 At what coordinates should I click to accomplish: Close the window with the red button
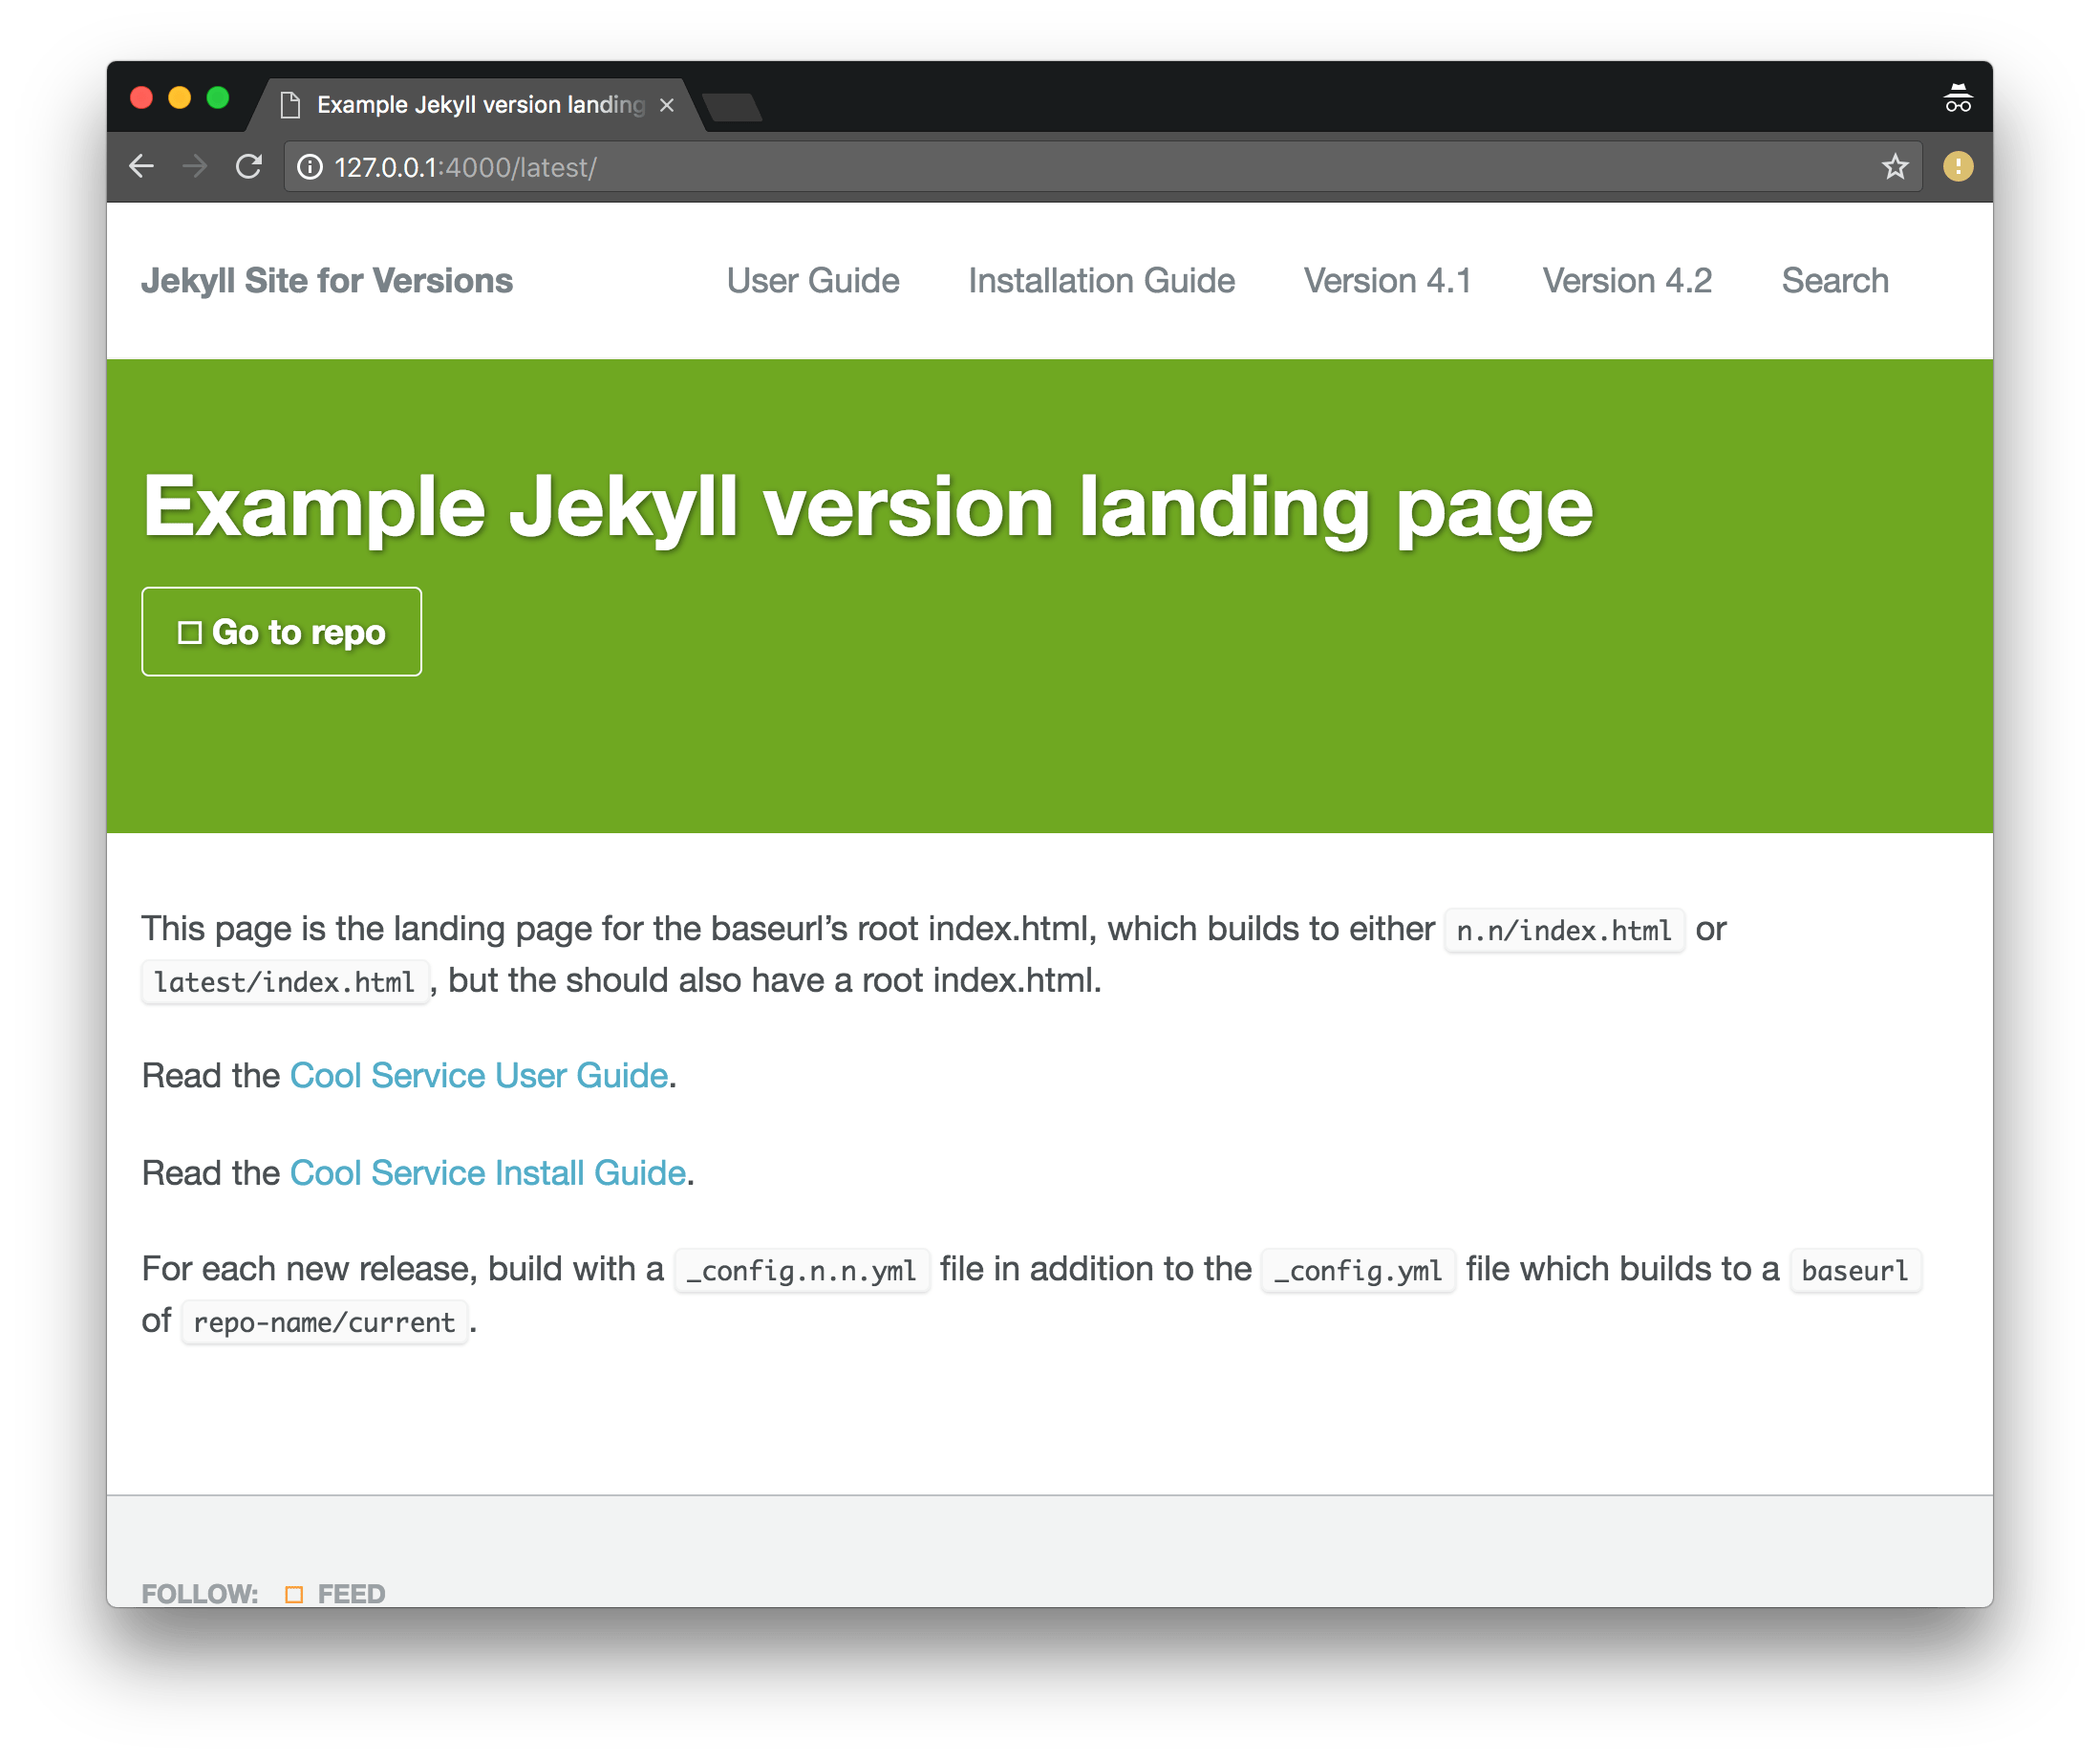tap(141, 97)
